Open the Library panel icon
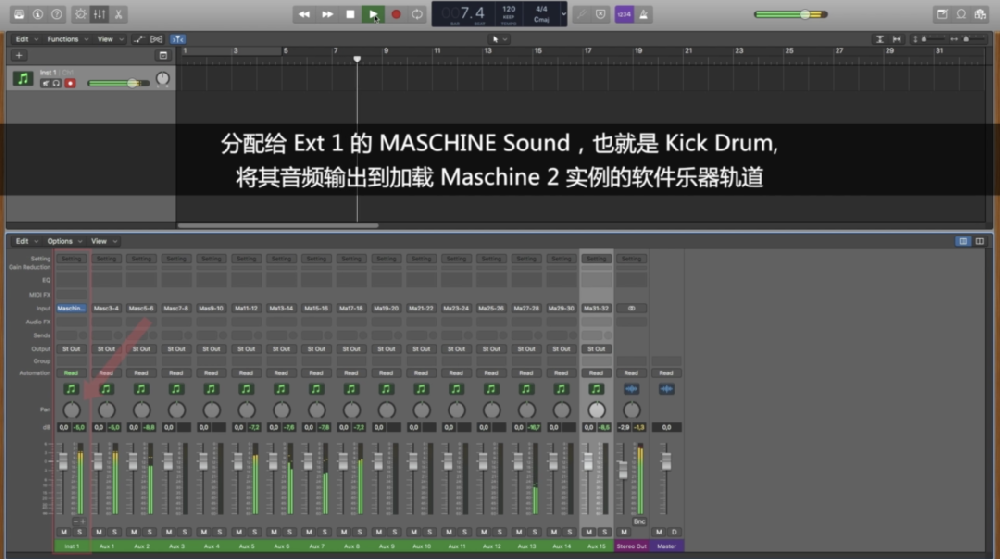This screenshot has height=559, width=1000. point(19,14)
